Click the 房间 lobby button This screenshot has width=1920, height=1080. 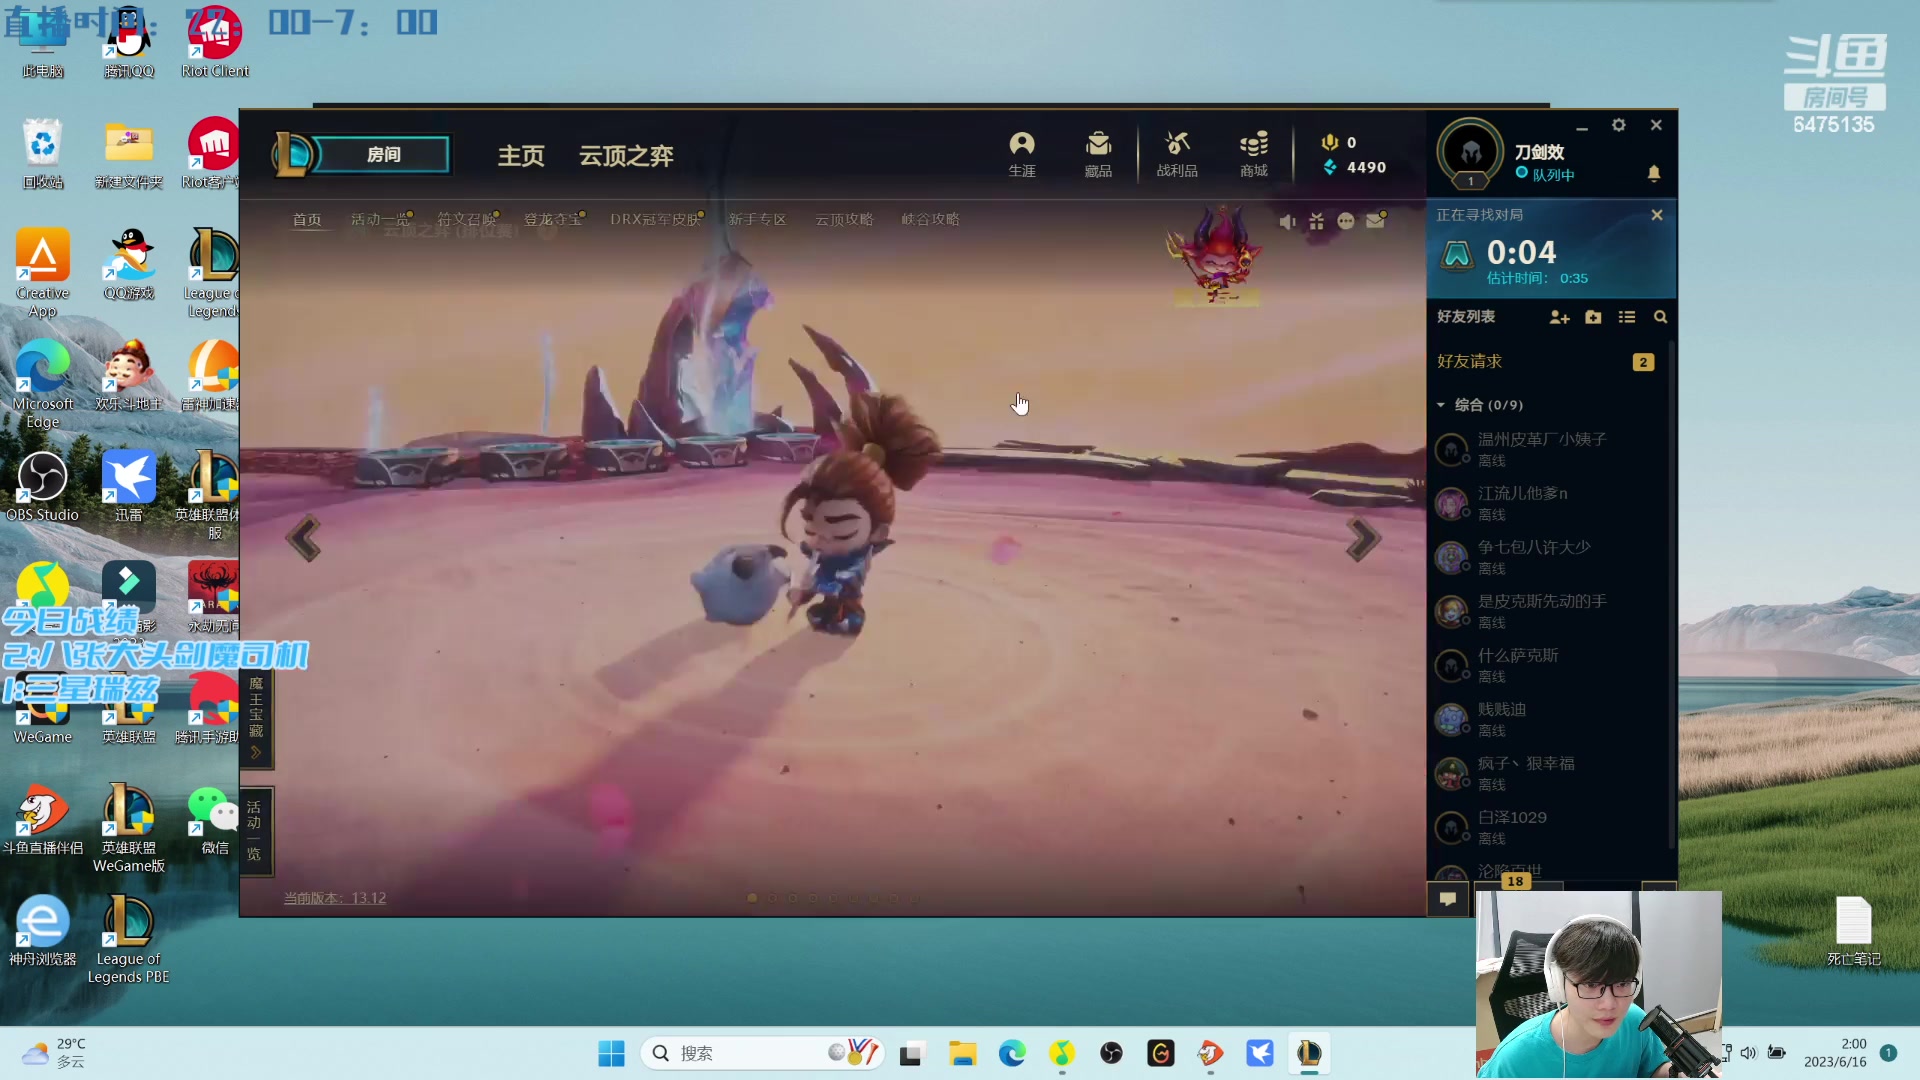[383, 154]
